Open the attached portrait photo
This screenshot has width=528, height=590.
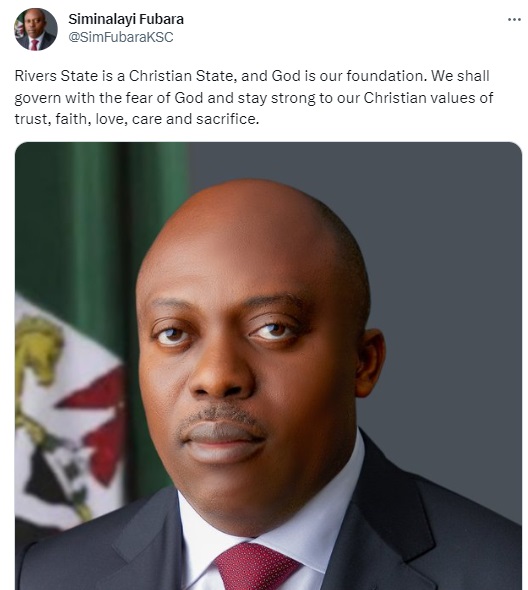pyautogui.click(x=268, y=366)
